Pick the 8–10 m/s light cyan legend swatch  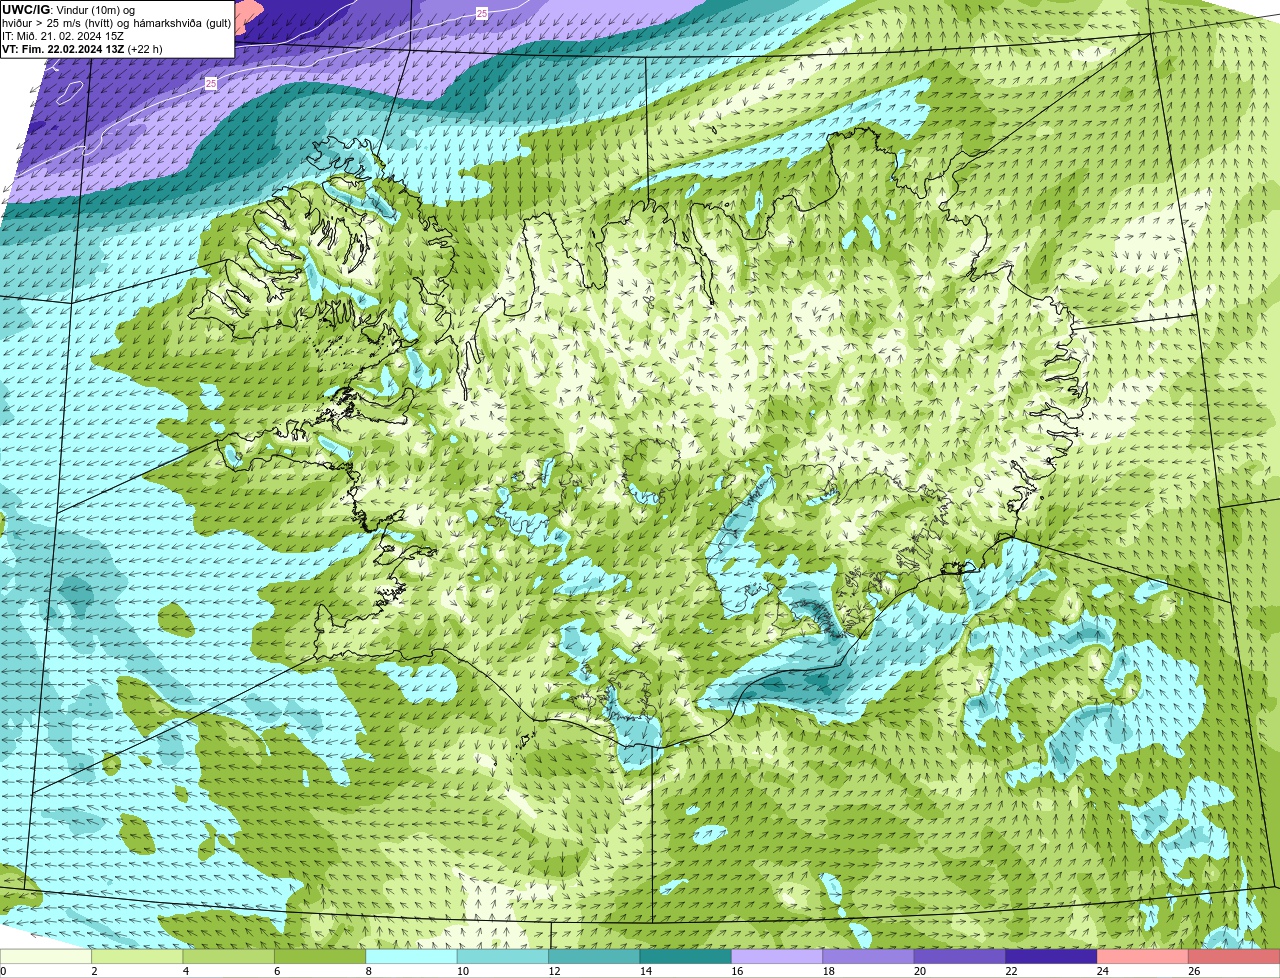(412, 956)
